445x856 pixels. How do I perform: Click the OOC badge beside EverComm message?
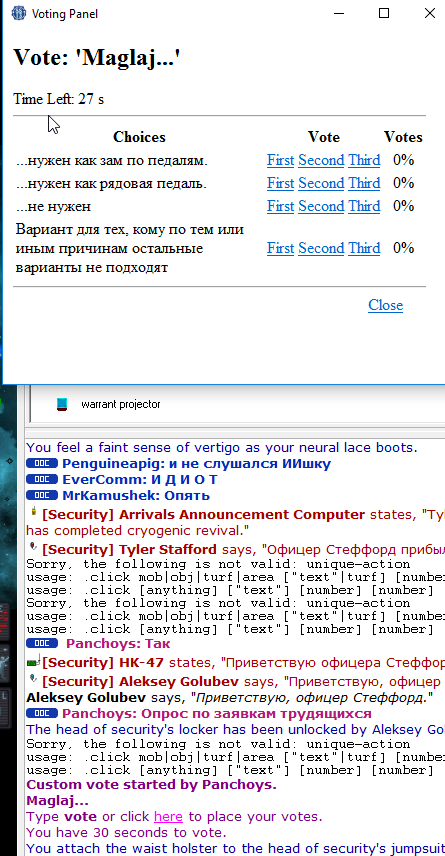pyautogui.click(x=42, y=480)
